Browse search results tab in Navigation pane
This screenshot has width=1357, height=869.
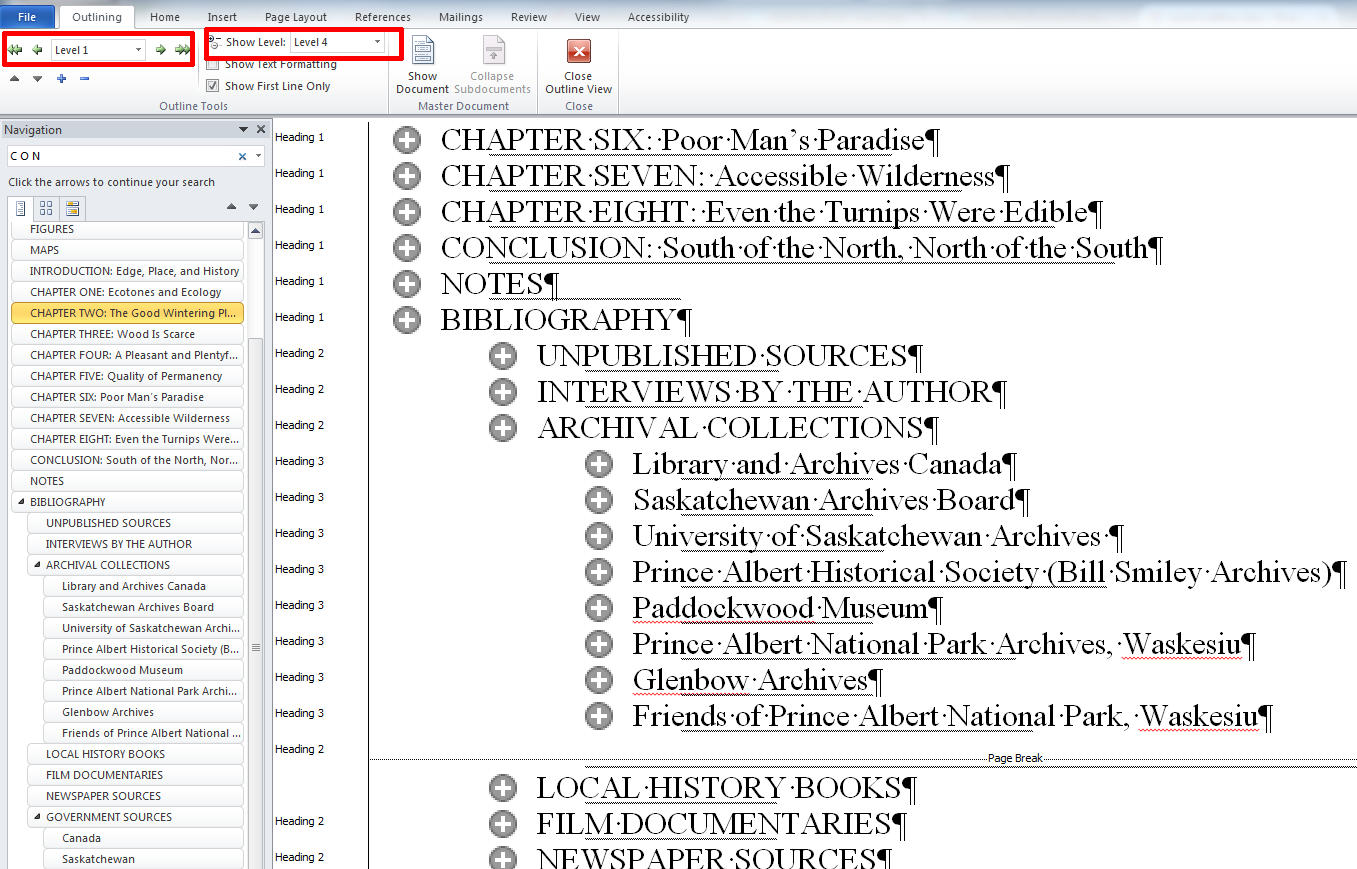[72, 208]
